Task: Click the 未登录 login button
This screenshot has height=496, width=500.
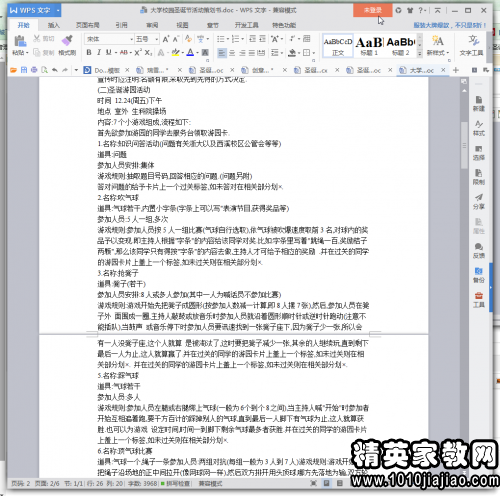Action: [x=373, y=10]
